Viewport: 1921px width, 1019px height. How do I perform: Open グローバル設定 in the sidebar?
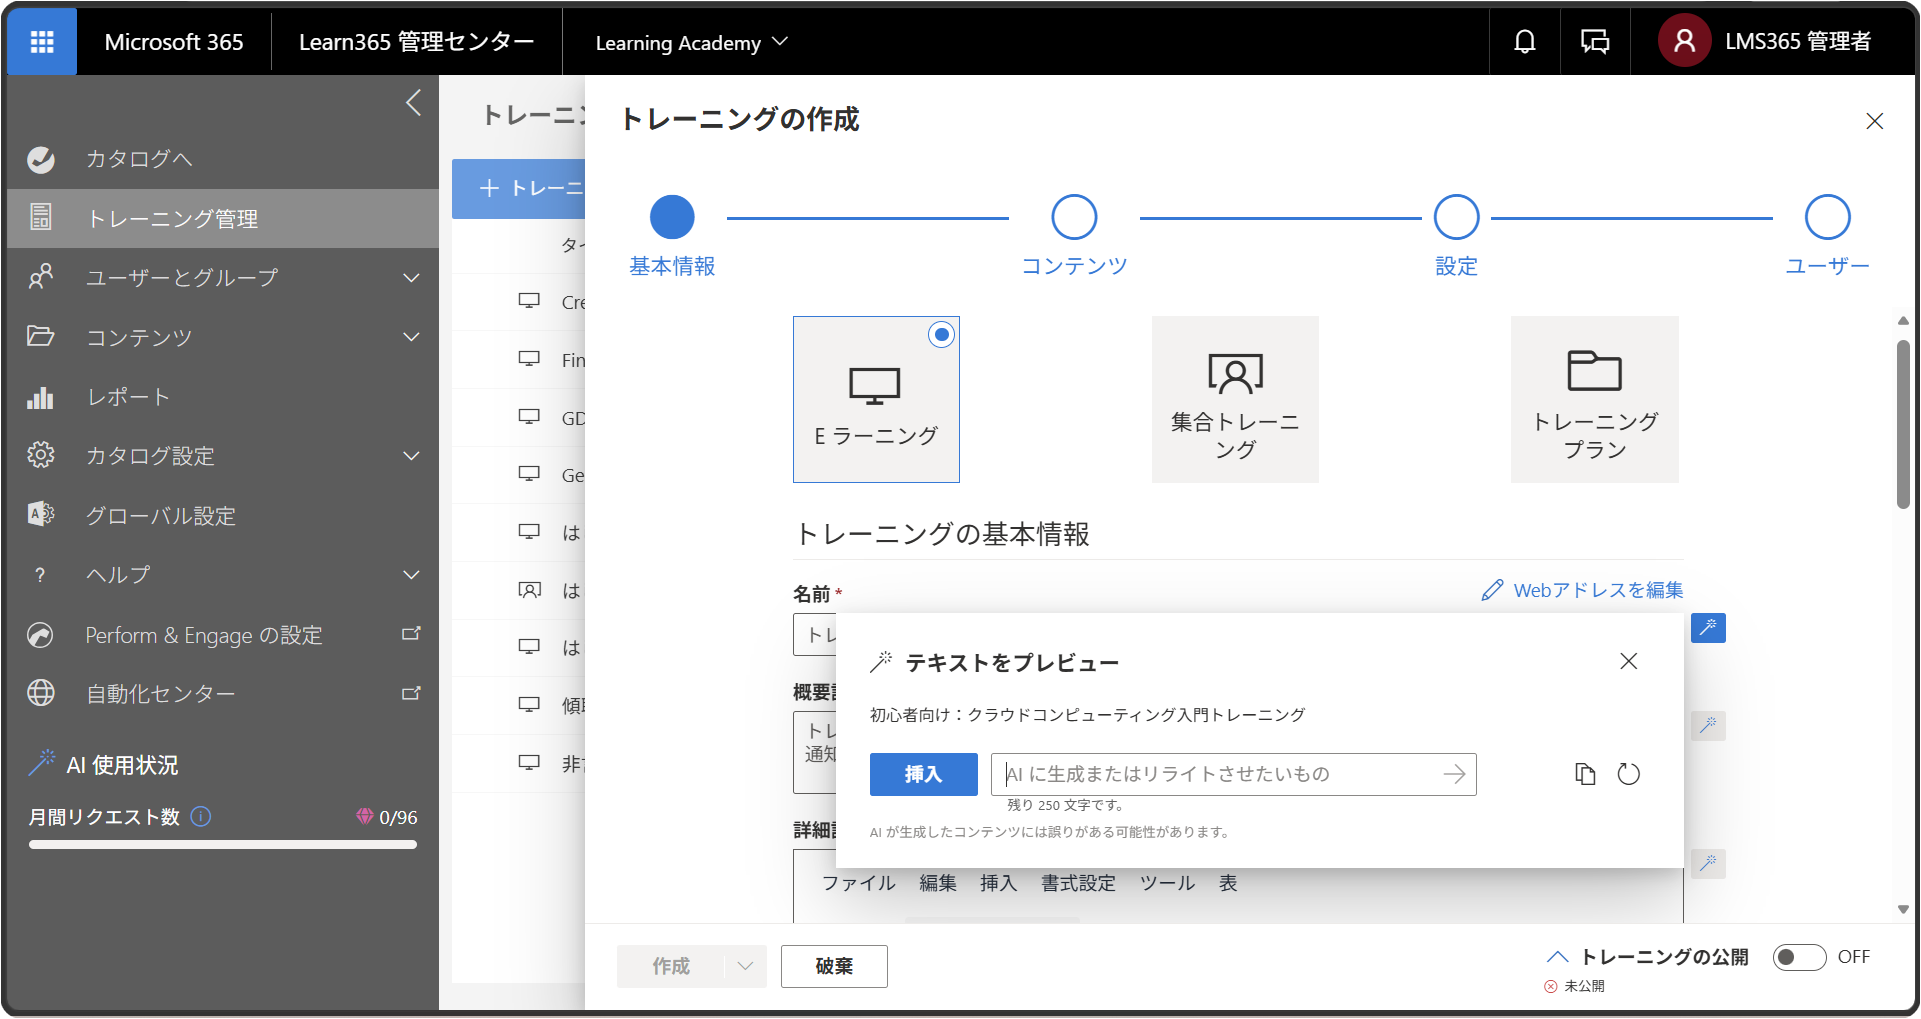[223, 516]
